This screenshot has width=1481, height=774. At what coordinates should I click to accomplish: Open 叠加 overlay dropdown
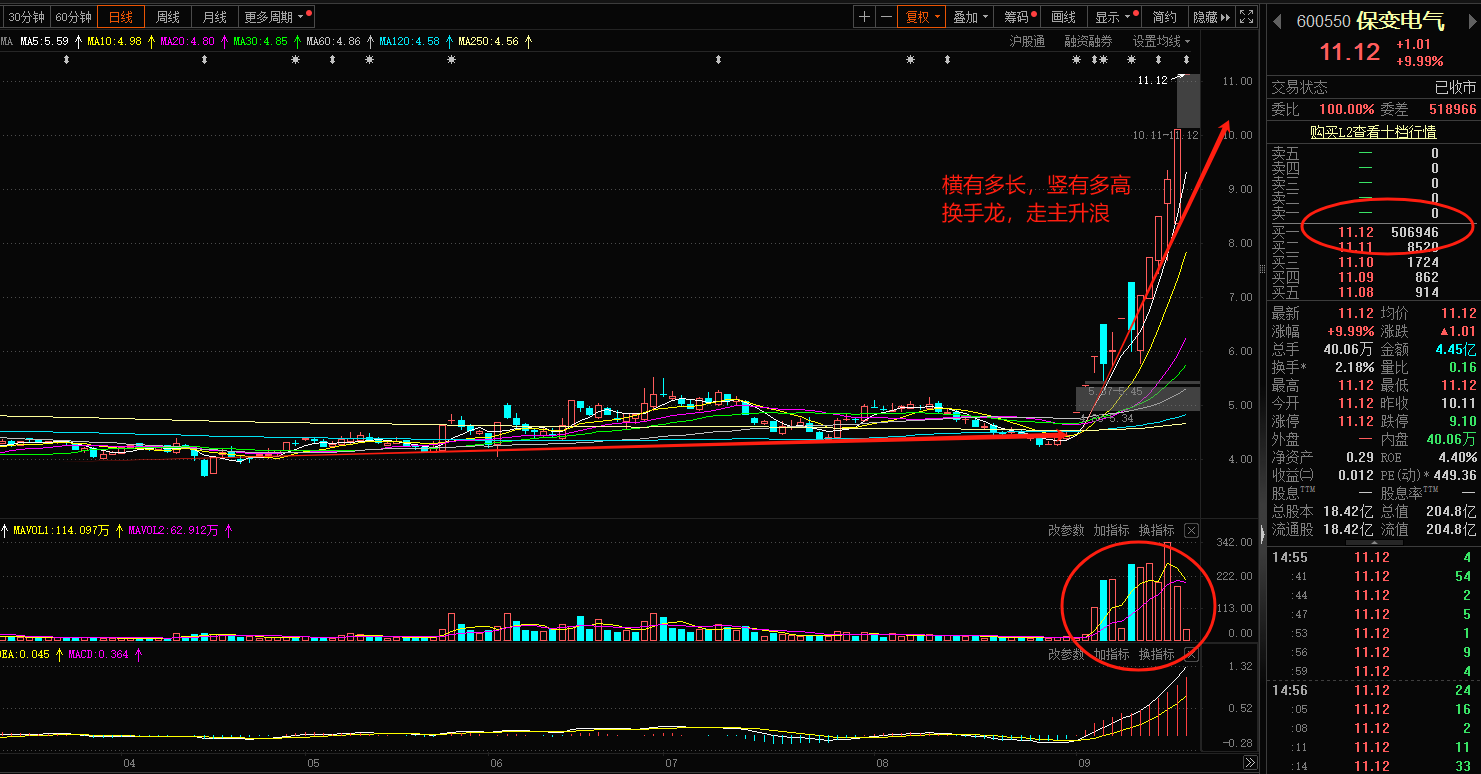click(970, 17)
